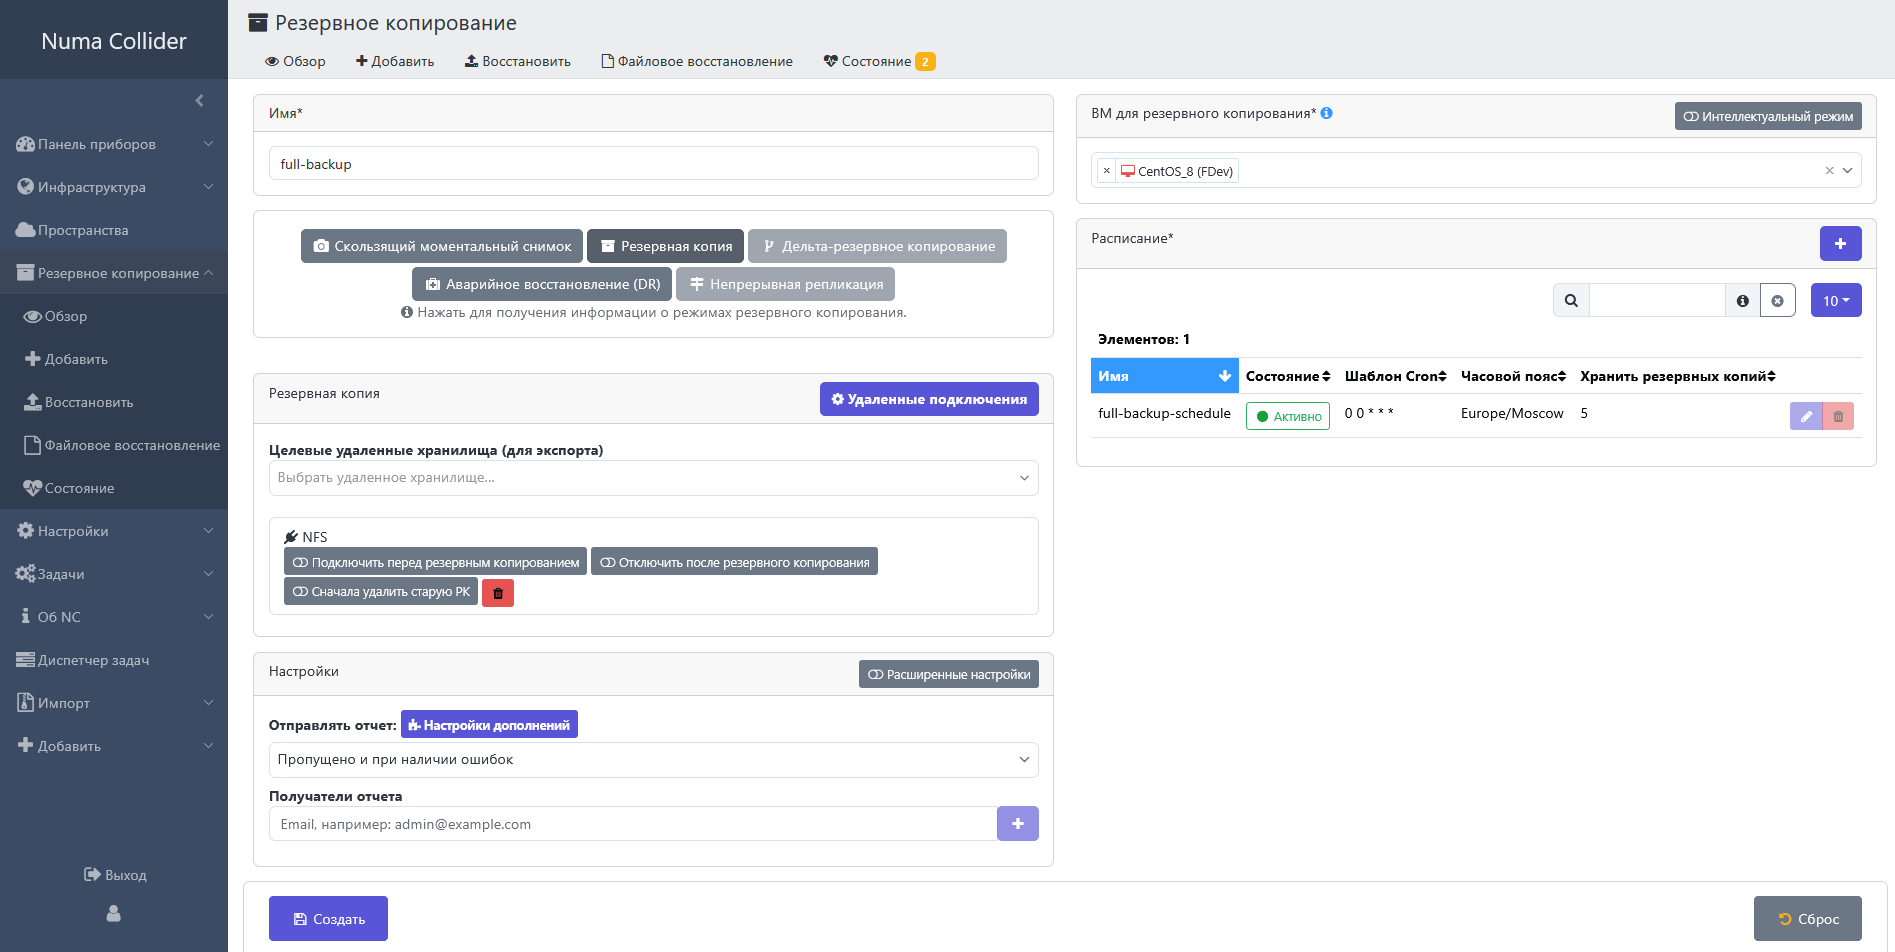Screen dimensions: 1895x952
Task: Open Диспетчер задач in the sidebar
Action: tap(114, 660)
